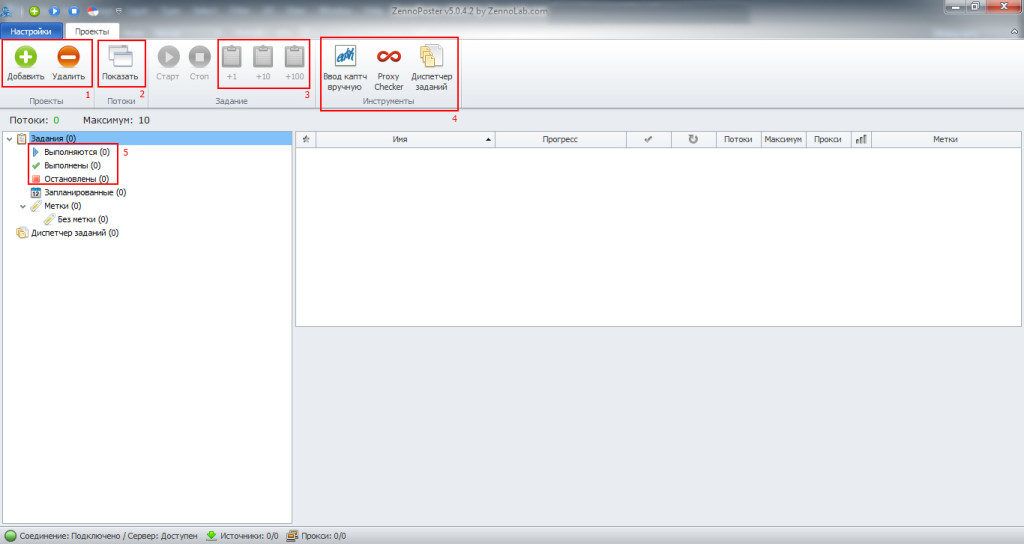Launch the Proxy Checker tool
This screenshot has width=1024, height=544.
click(x=388, y=68)
